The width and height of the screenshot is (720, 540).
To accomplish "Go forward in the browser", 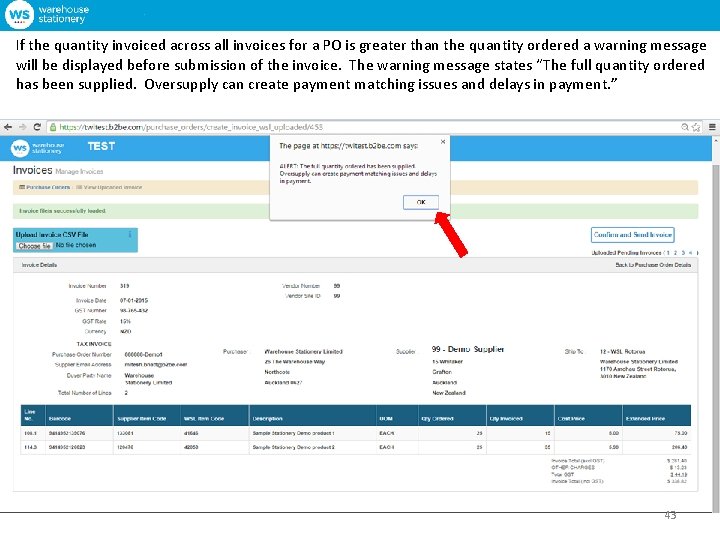I will click(22, 127).
